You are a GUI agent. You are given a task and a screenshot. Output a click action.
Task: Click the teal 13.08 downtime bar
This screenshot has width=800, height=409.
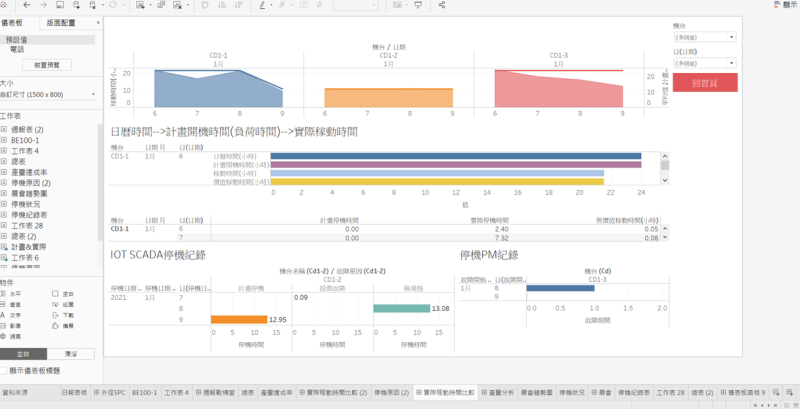402,309
